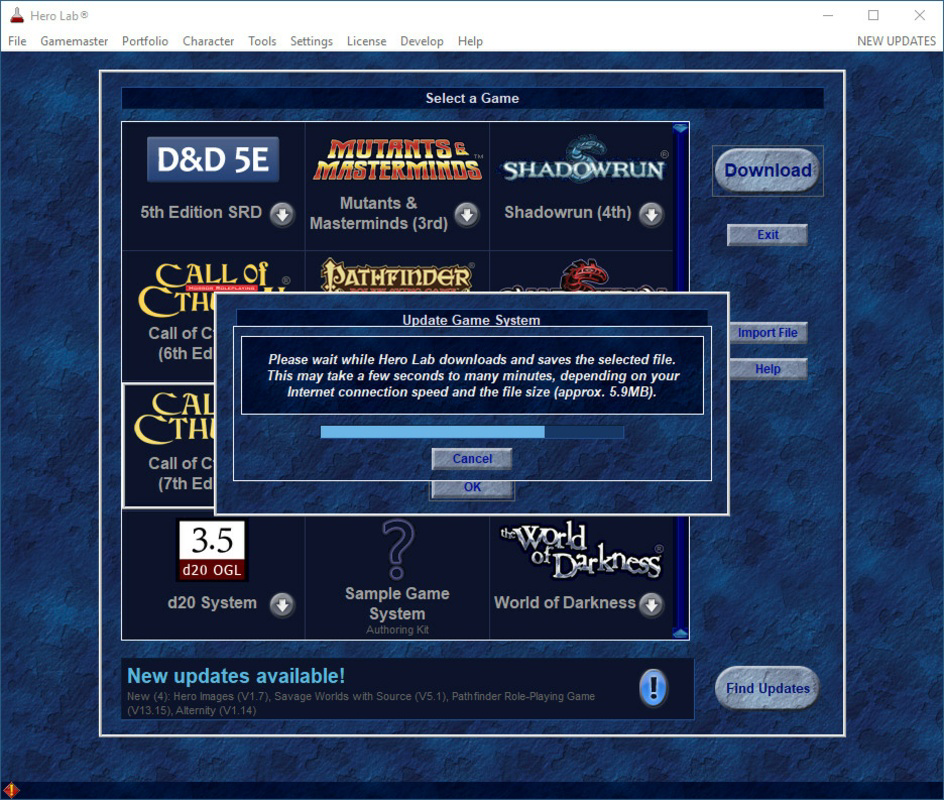Click the Authoring Kit label
This screenshot has width=944, height=800.
tap(397, 630)
